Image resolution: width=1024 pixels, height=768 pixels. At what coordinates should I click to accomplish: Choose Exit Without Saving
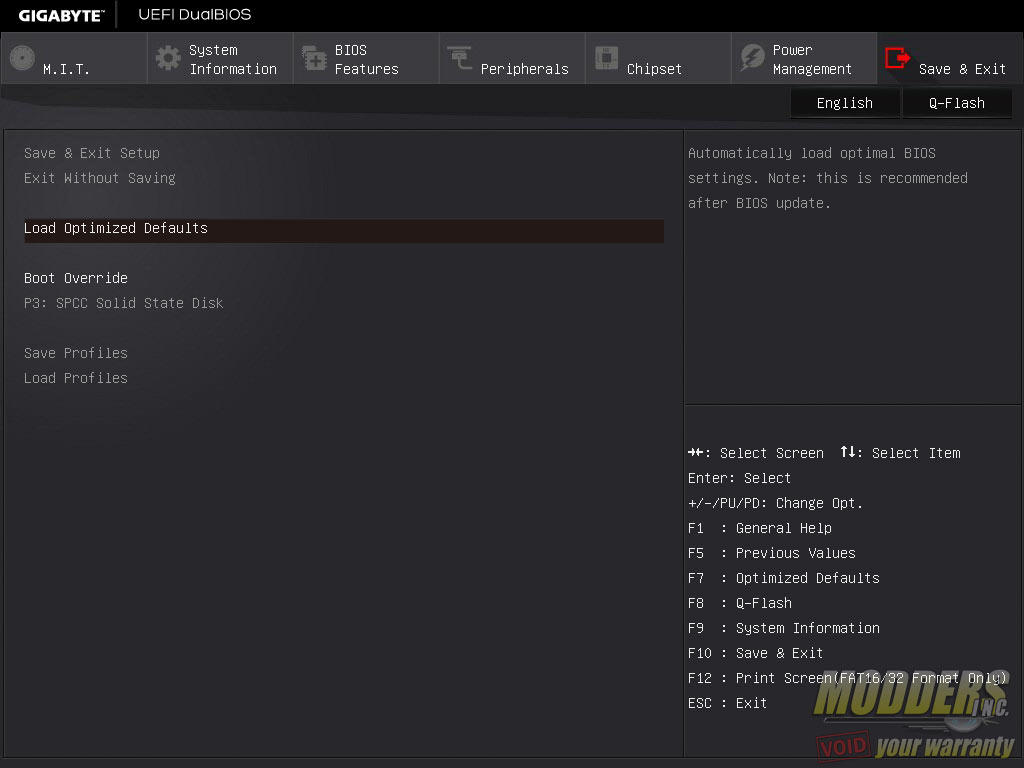(100, 178)
